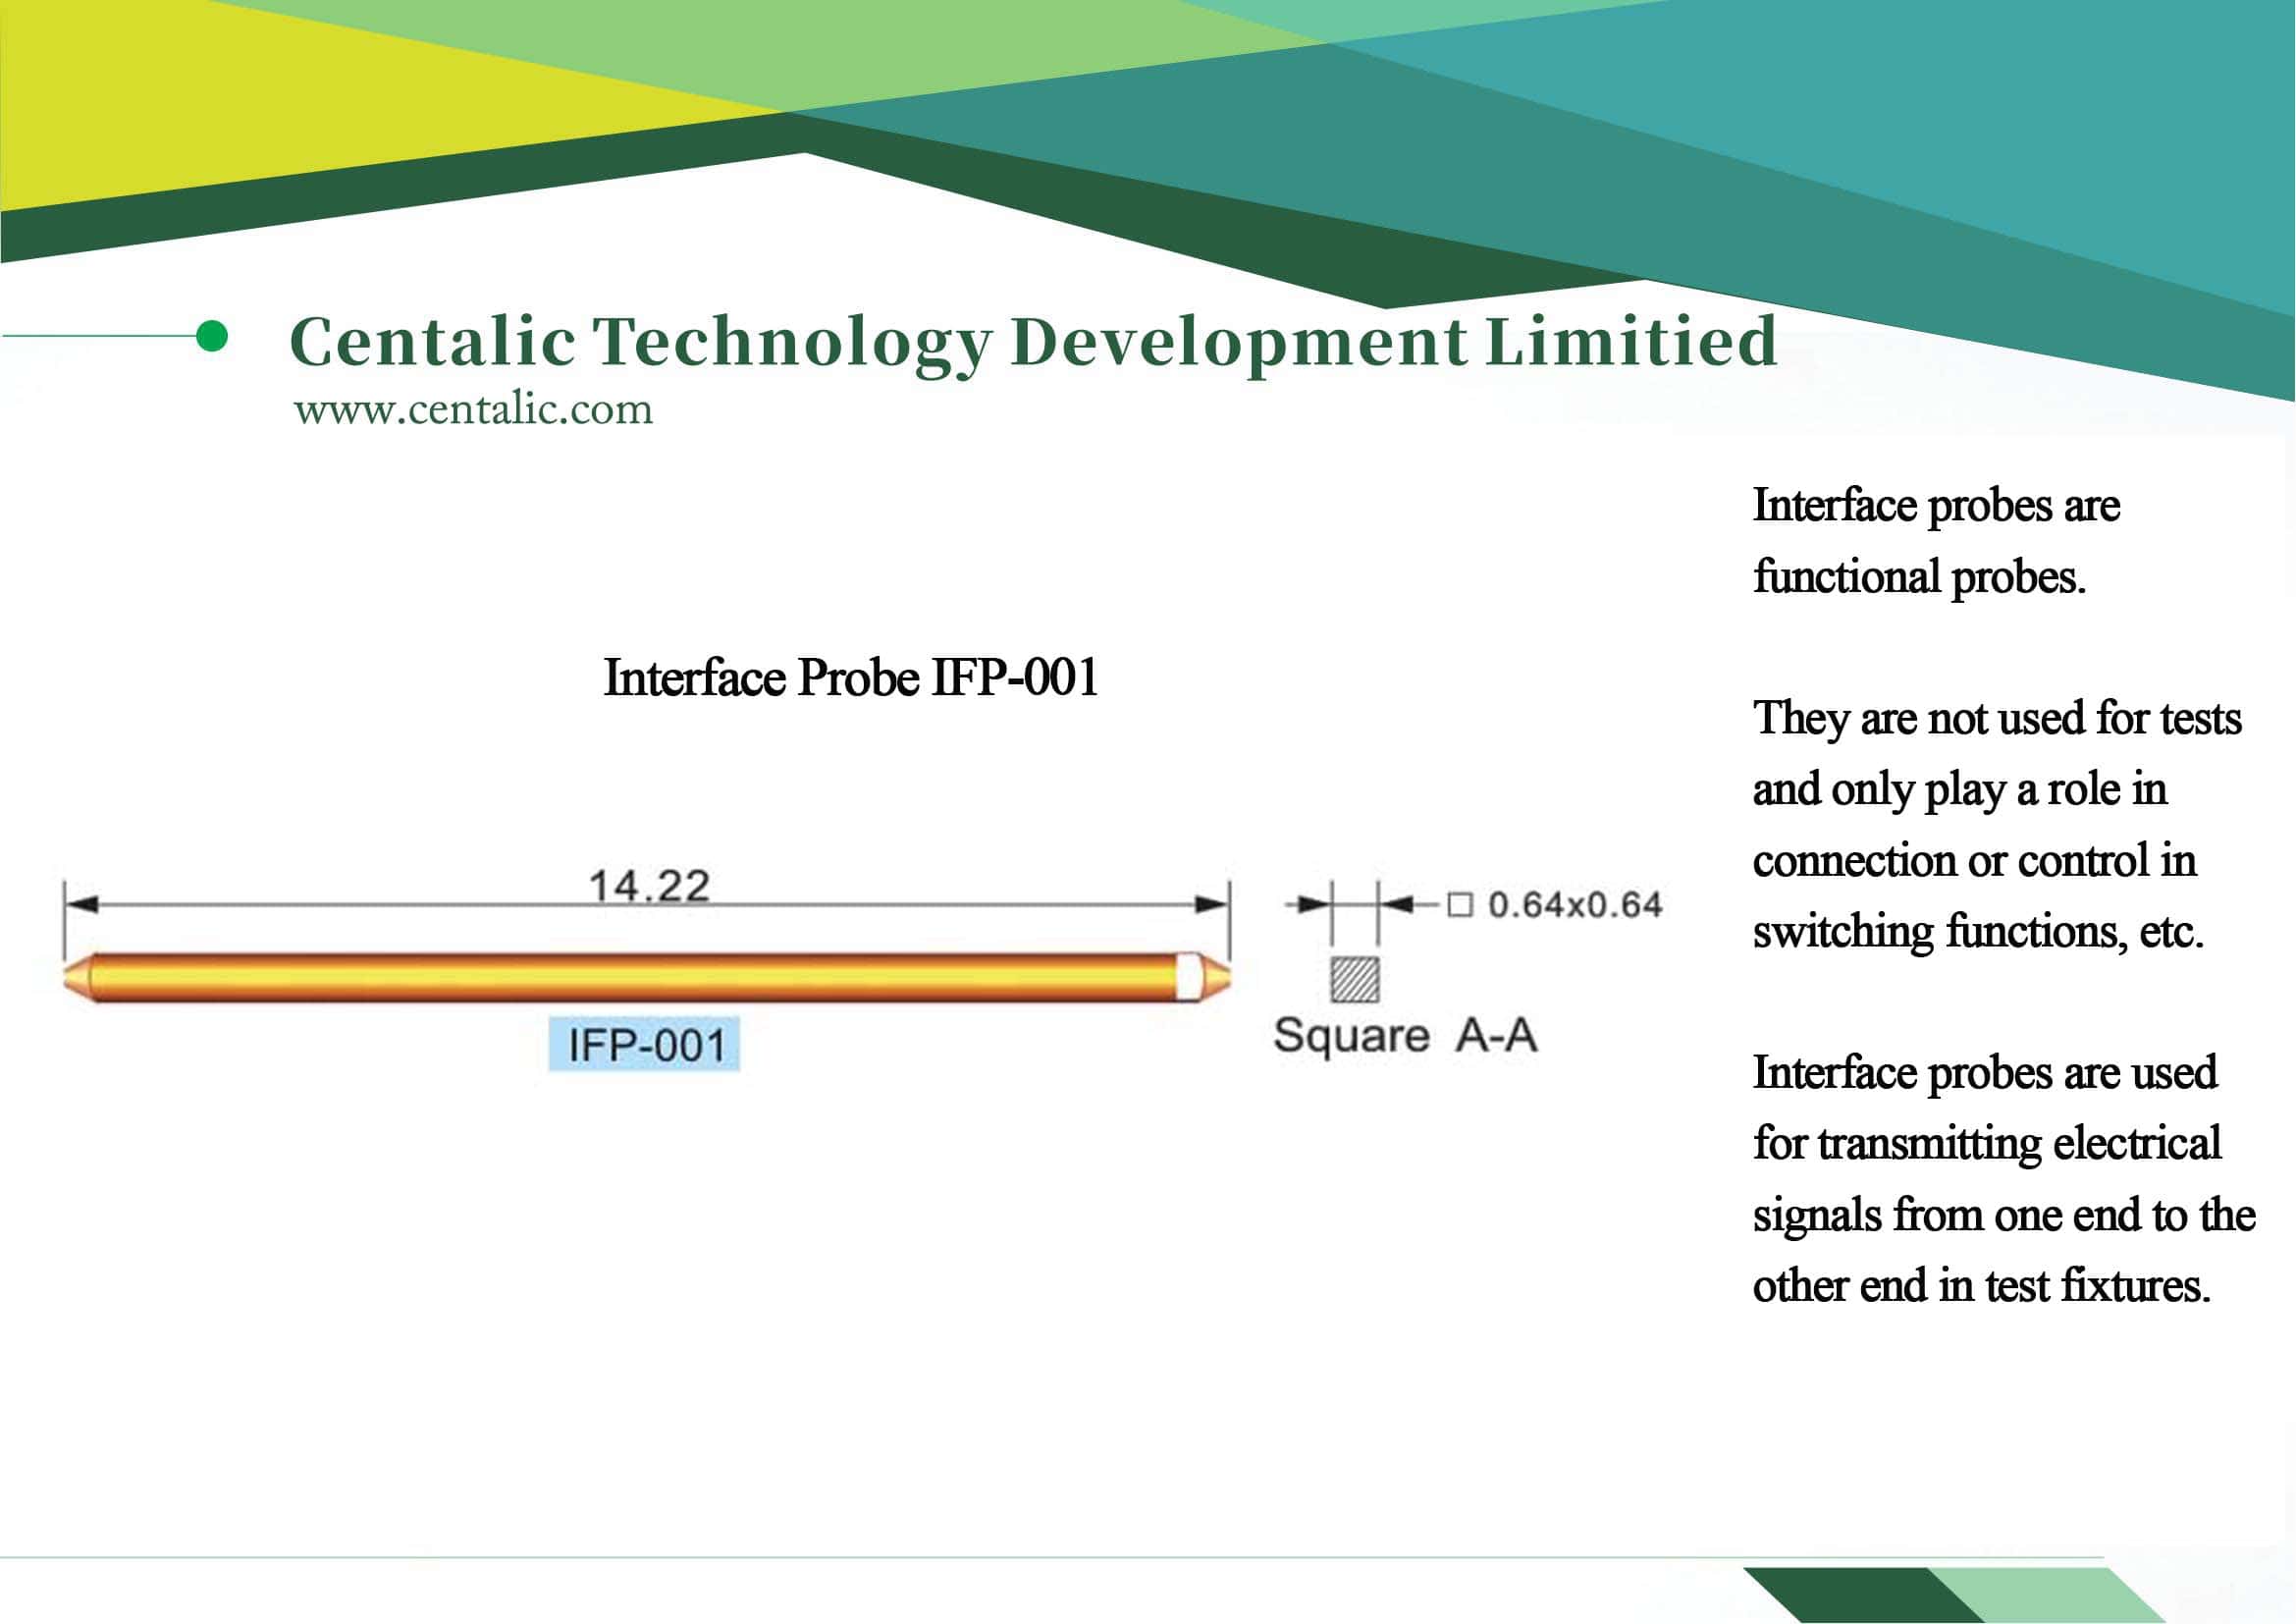Click the green bullet dot beside company name
Screen dimensions: 2296x1624
212,336
